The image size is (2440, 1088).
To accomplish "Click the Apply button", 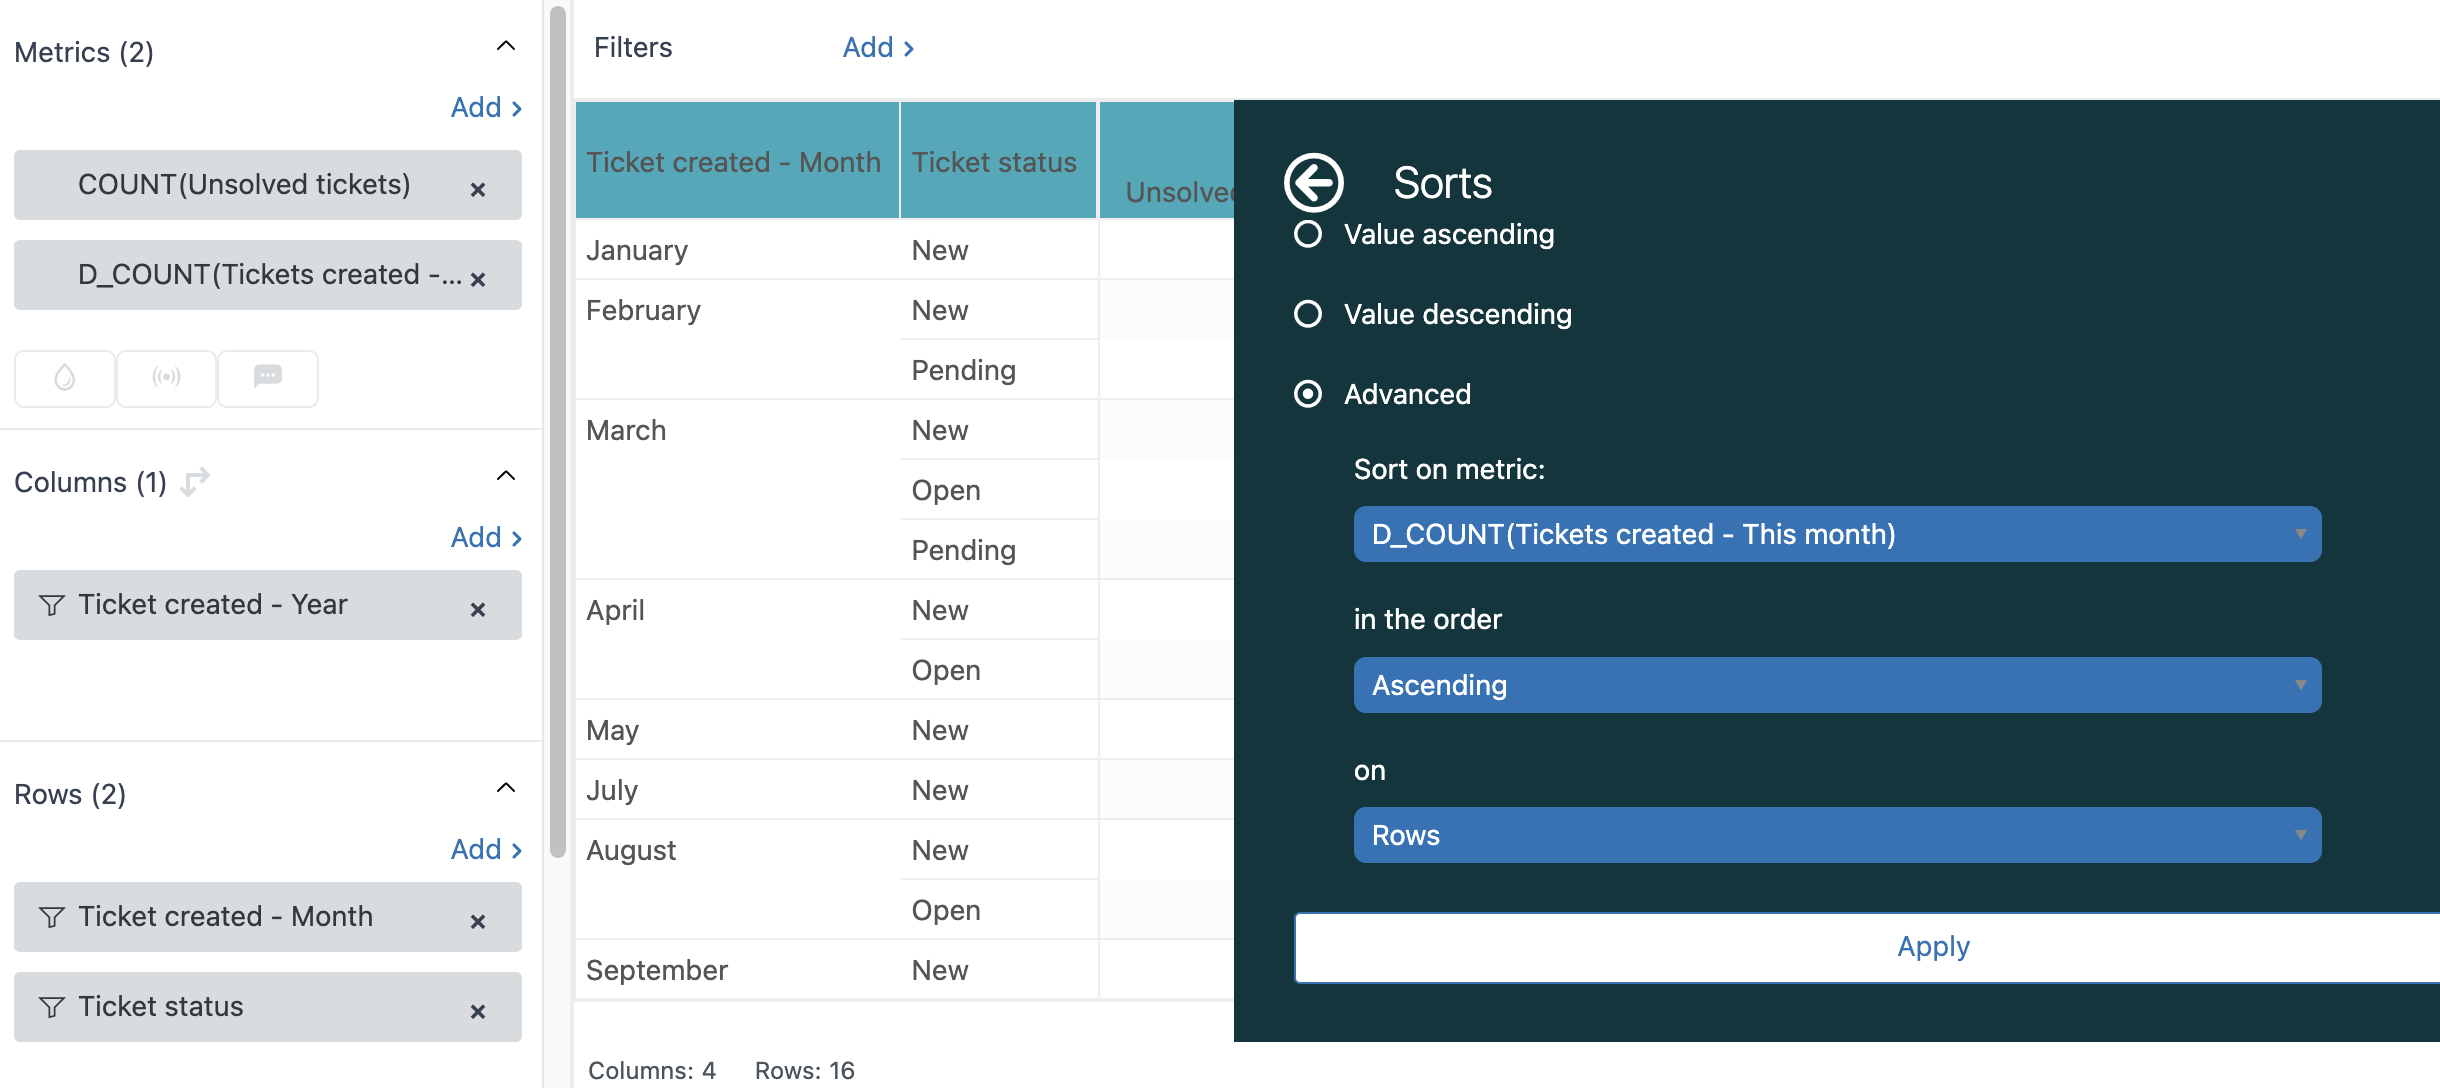I will click(x=1932, y=946).
